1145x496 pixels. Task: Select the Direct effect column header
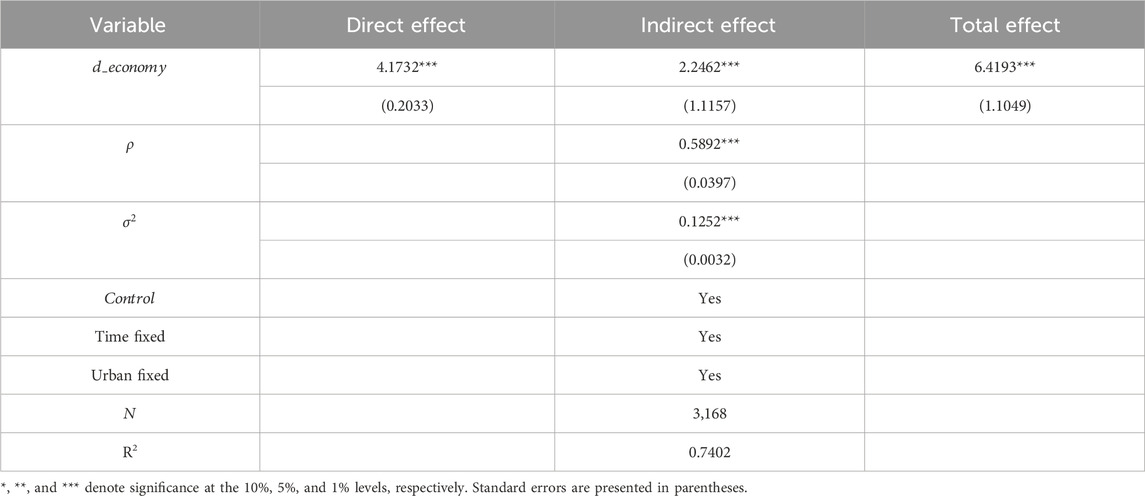pos(406,23)
